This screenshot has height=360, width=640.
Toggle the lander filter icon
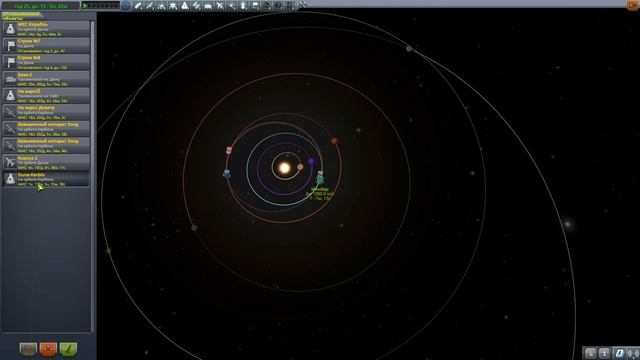pos(173,6)
